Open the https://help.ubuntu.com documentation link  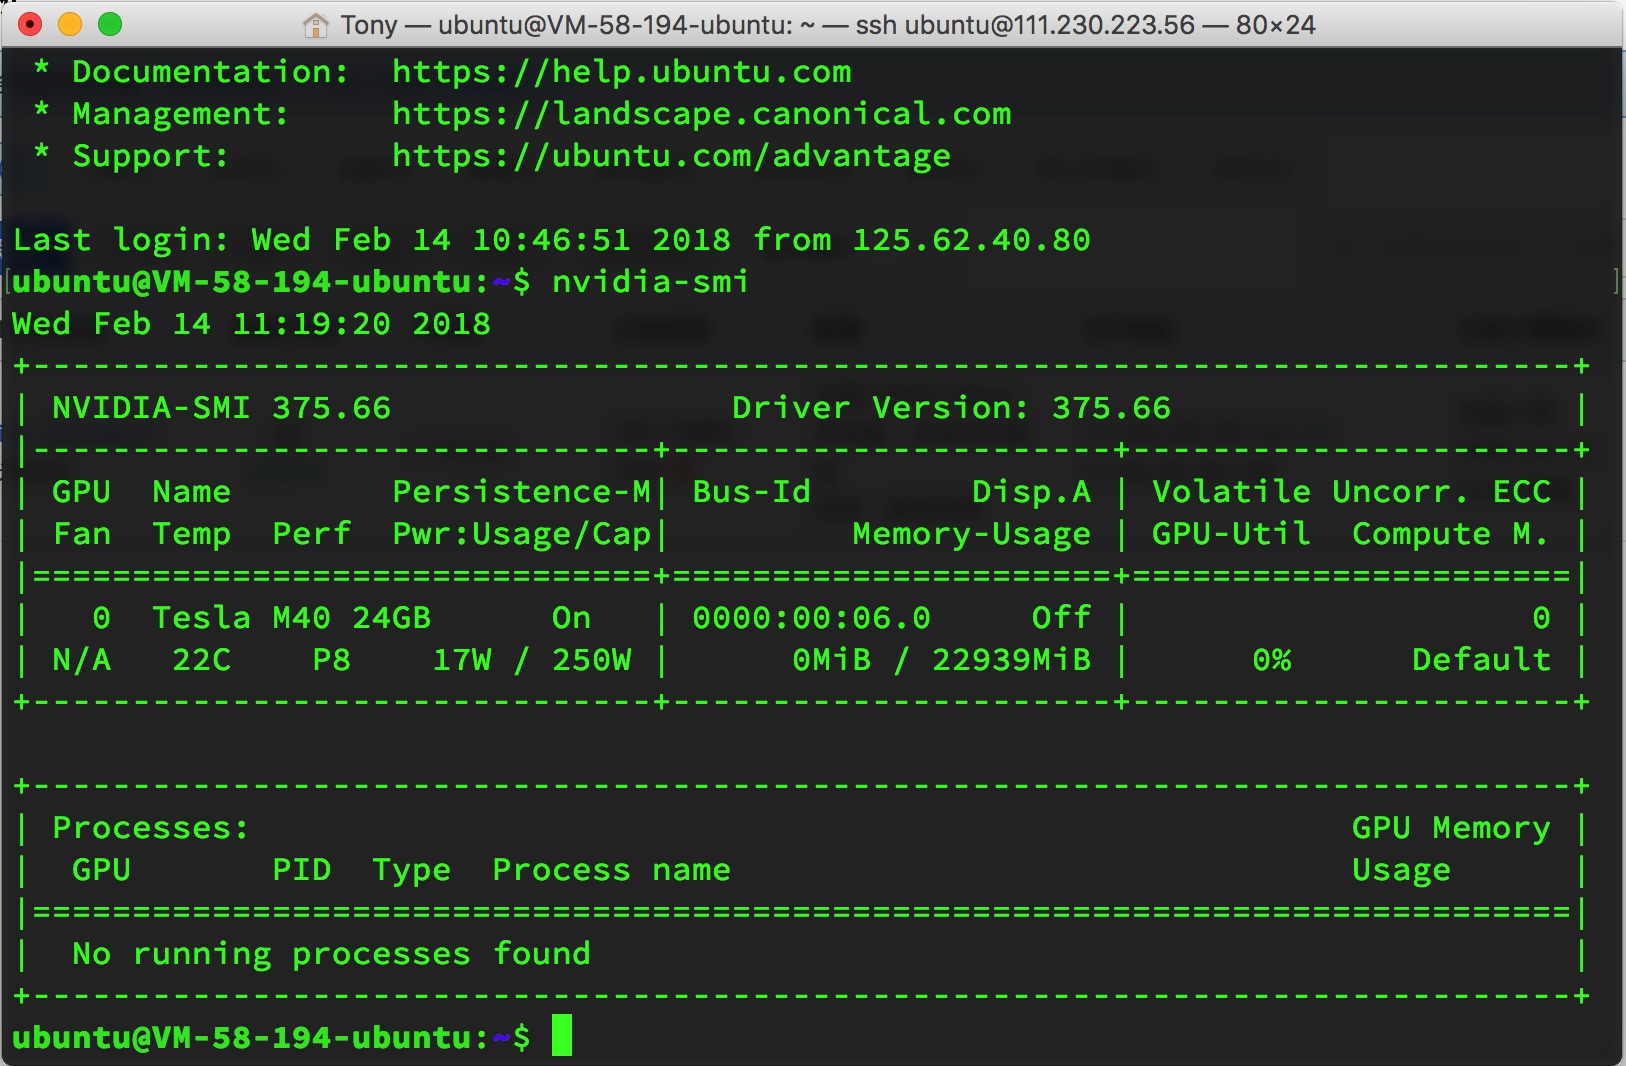pyautogui.click(x=621, y=72)
